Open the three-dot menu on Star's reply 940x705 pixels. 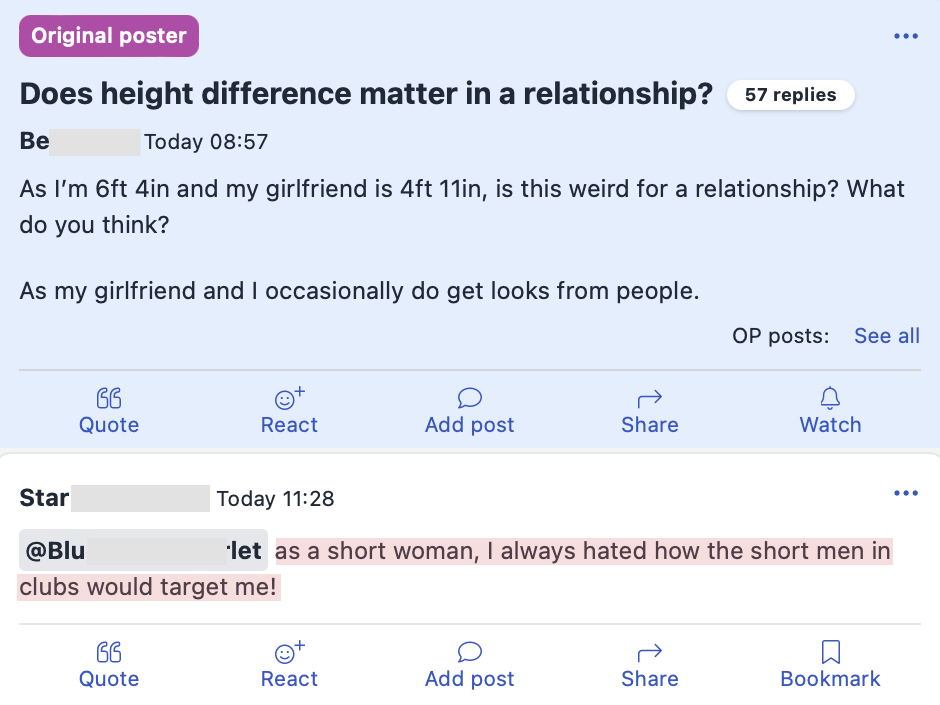[x=906, y=492]
